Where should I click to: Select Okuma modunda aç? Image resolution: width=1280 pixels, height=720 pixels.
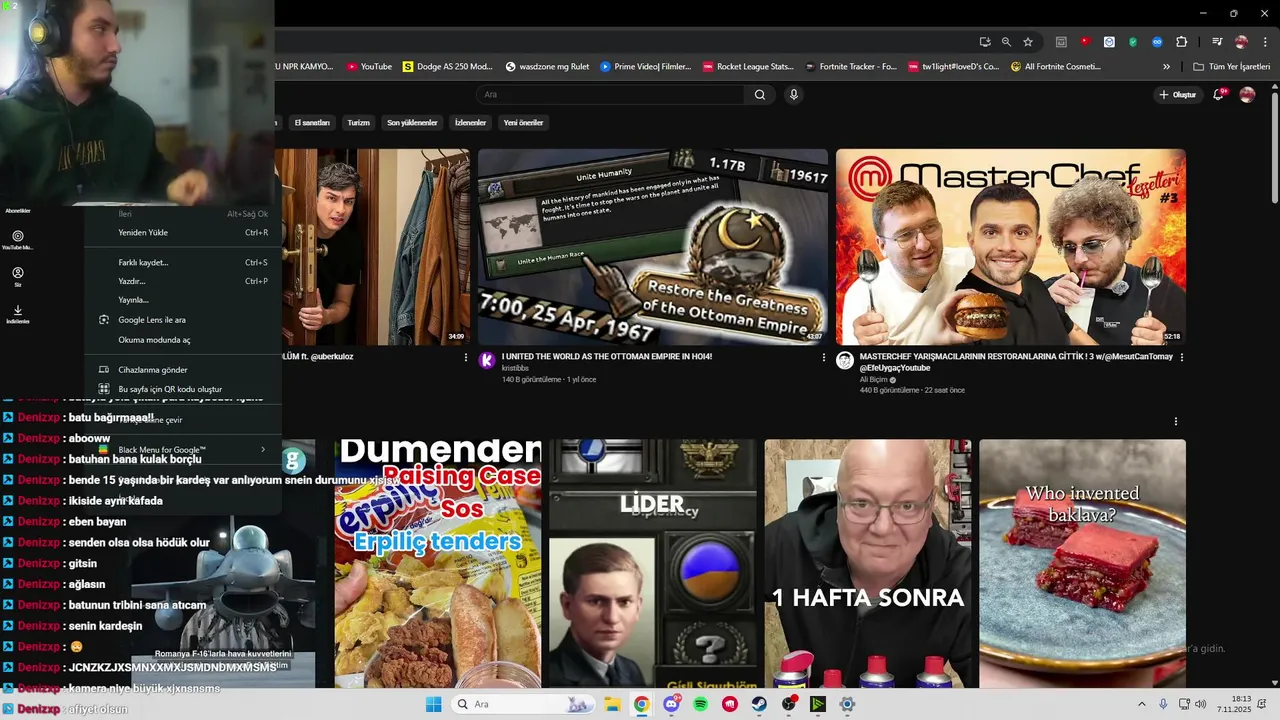pos(182,340)
